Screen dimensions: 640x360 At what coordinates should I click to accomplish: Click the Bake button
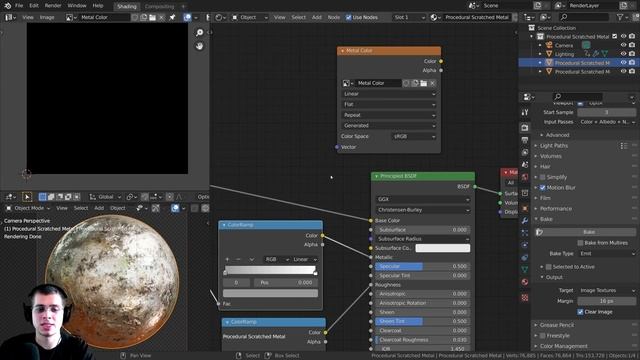[x=589, y=232]
